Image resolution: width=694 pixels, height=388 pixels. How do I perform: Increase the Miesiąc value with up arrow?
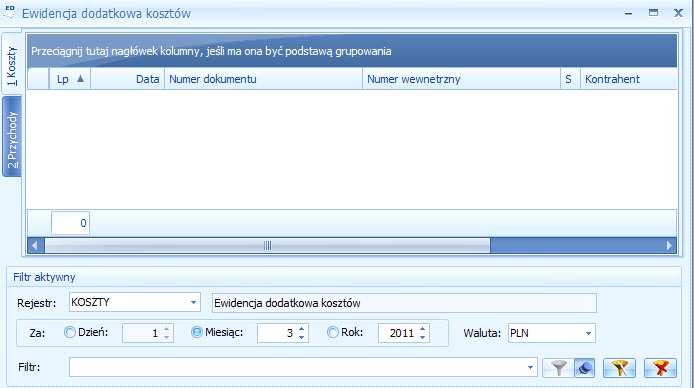301,329
